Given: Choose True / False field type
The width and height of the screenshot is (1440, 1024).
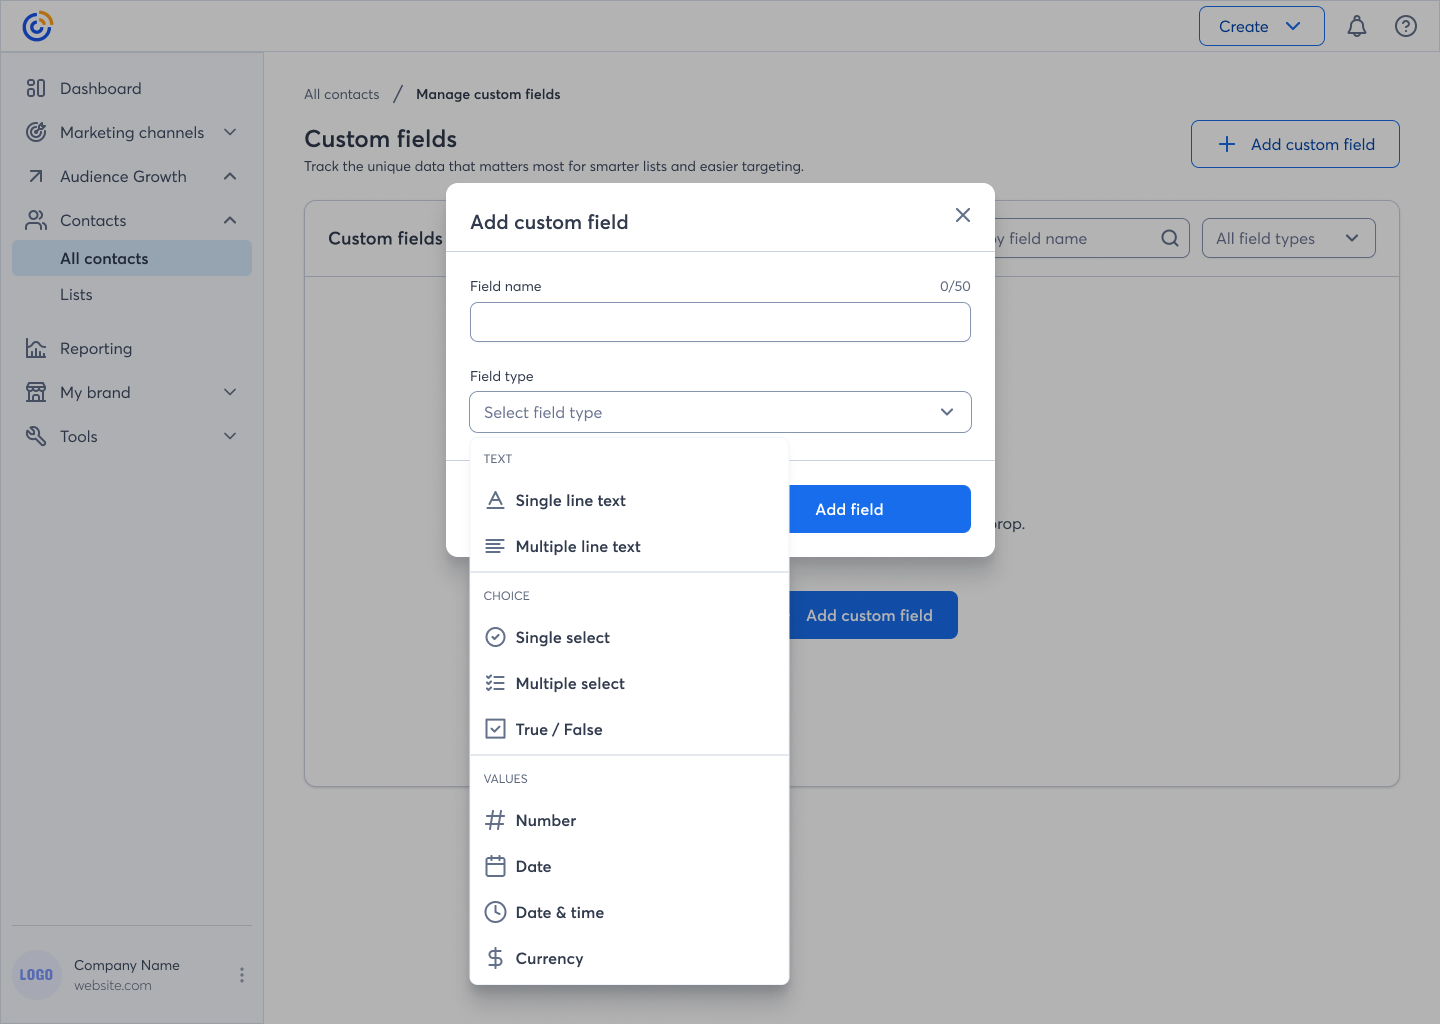Looking at the screenshot, I should pos(558,730).
